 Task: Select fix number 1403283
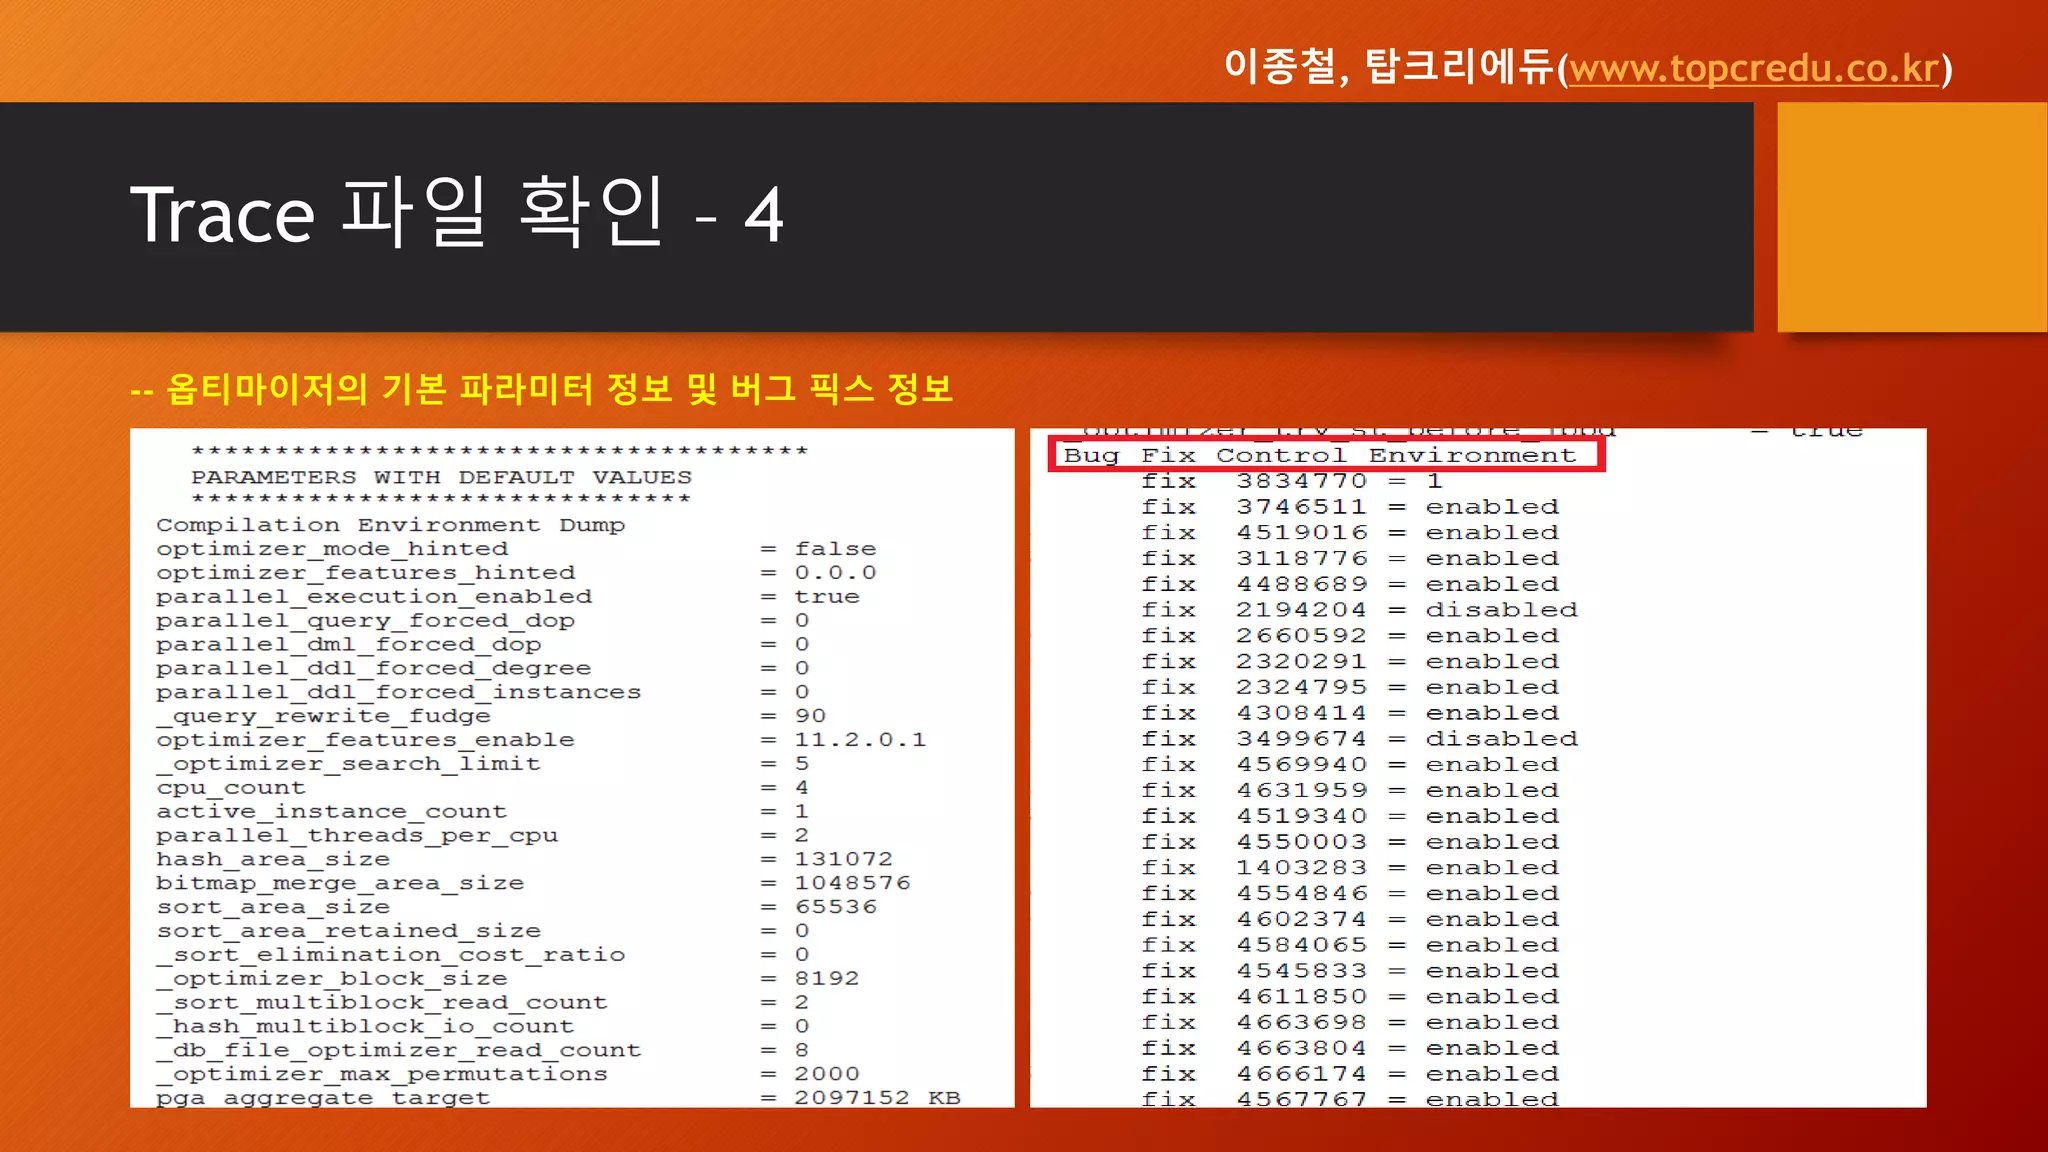click(1302, 868)
